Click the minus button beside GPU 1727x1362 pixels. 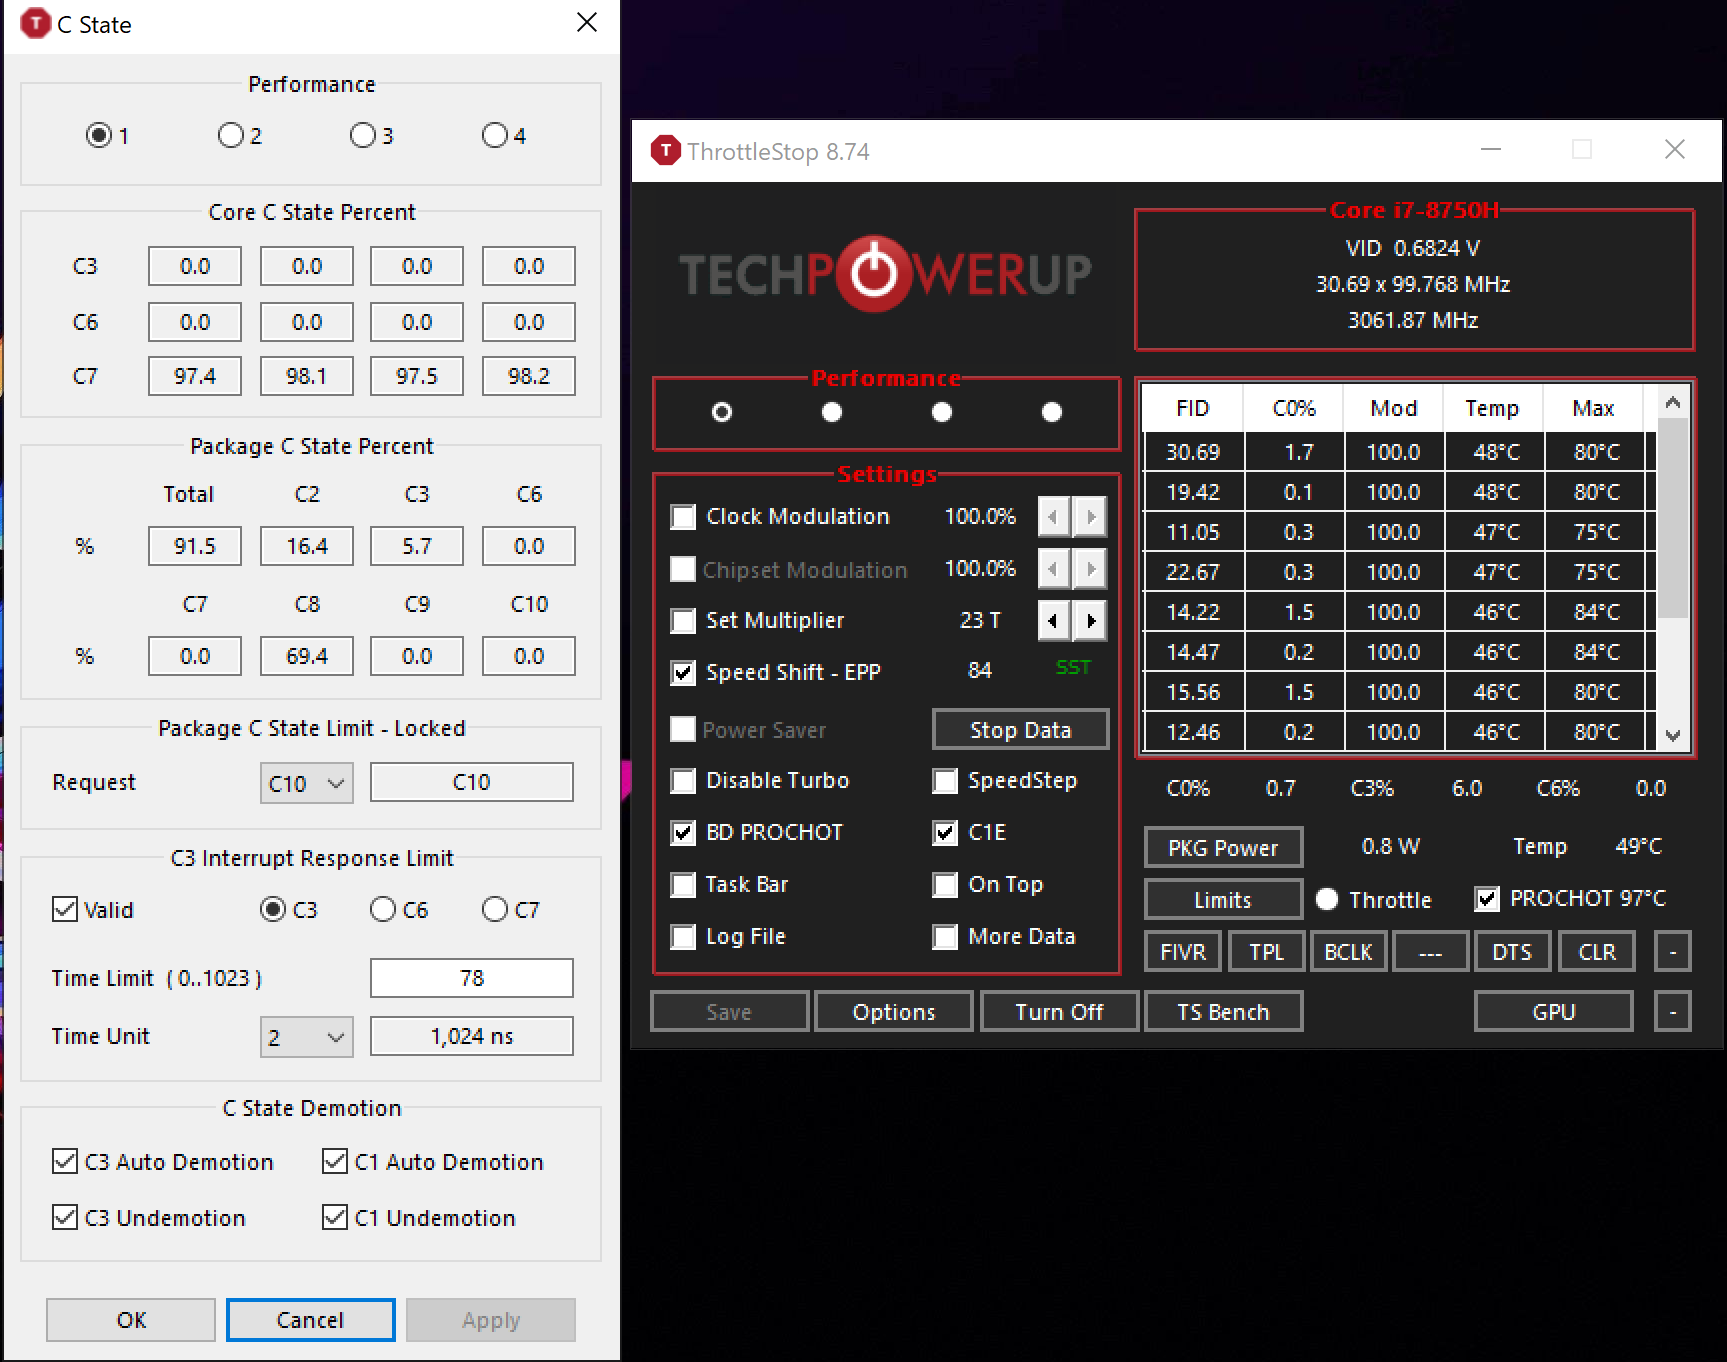click(1672, 1012)
